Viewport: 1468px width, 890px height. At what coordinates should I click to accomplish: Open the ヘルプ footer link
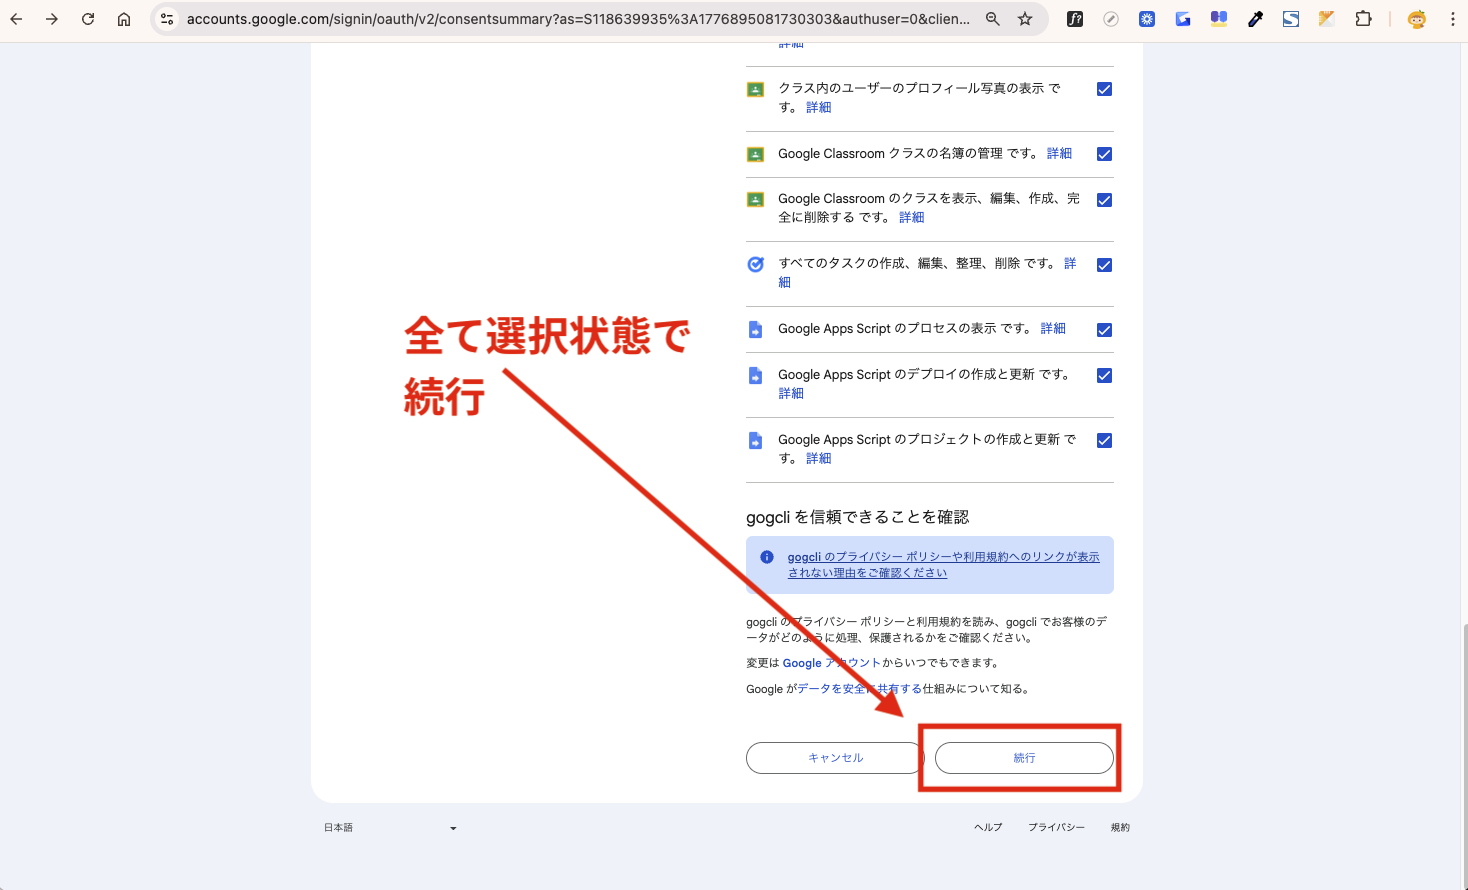[988, 827]
